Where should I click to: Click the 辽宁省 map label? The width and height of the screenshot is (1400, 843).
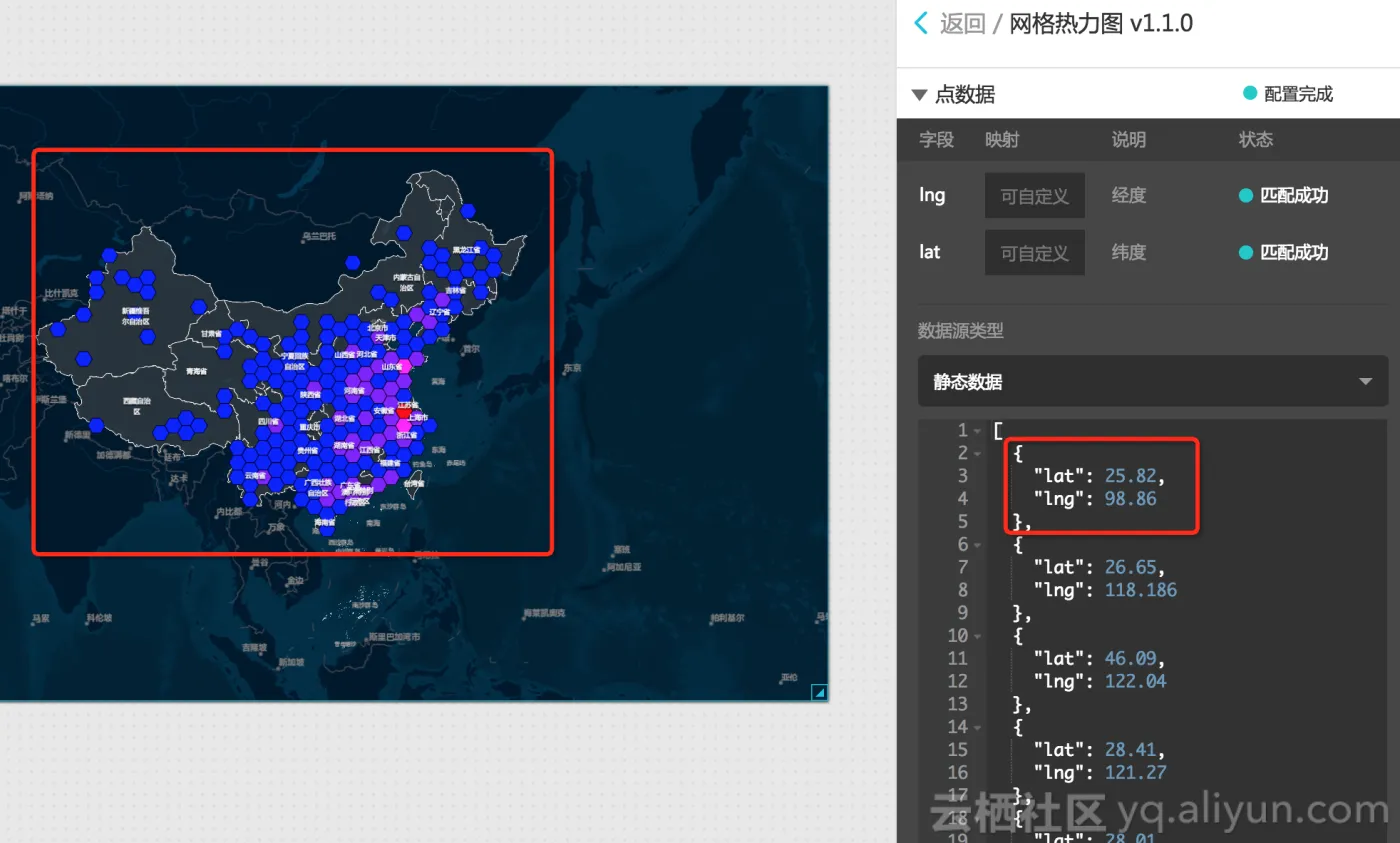[440, 311]
